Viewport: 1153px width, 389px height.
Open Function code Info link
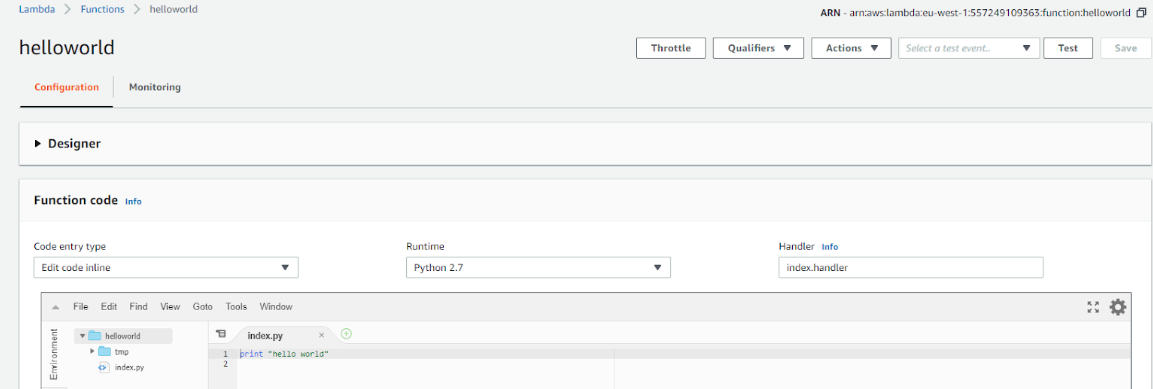coord(133,201)
